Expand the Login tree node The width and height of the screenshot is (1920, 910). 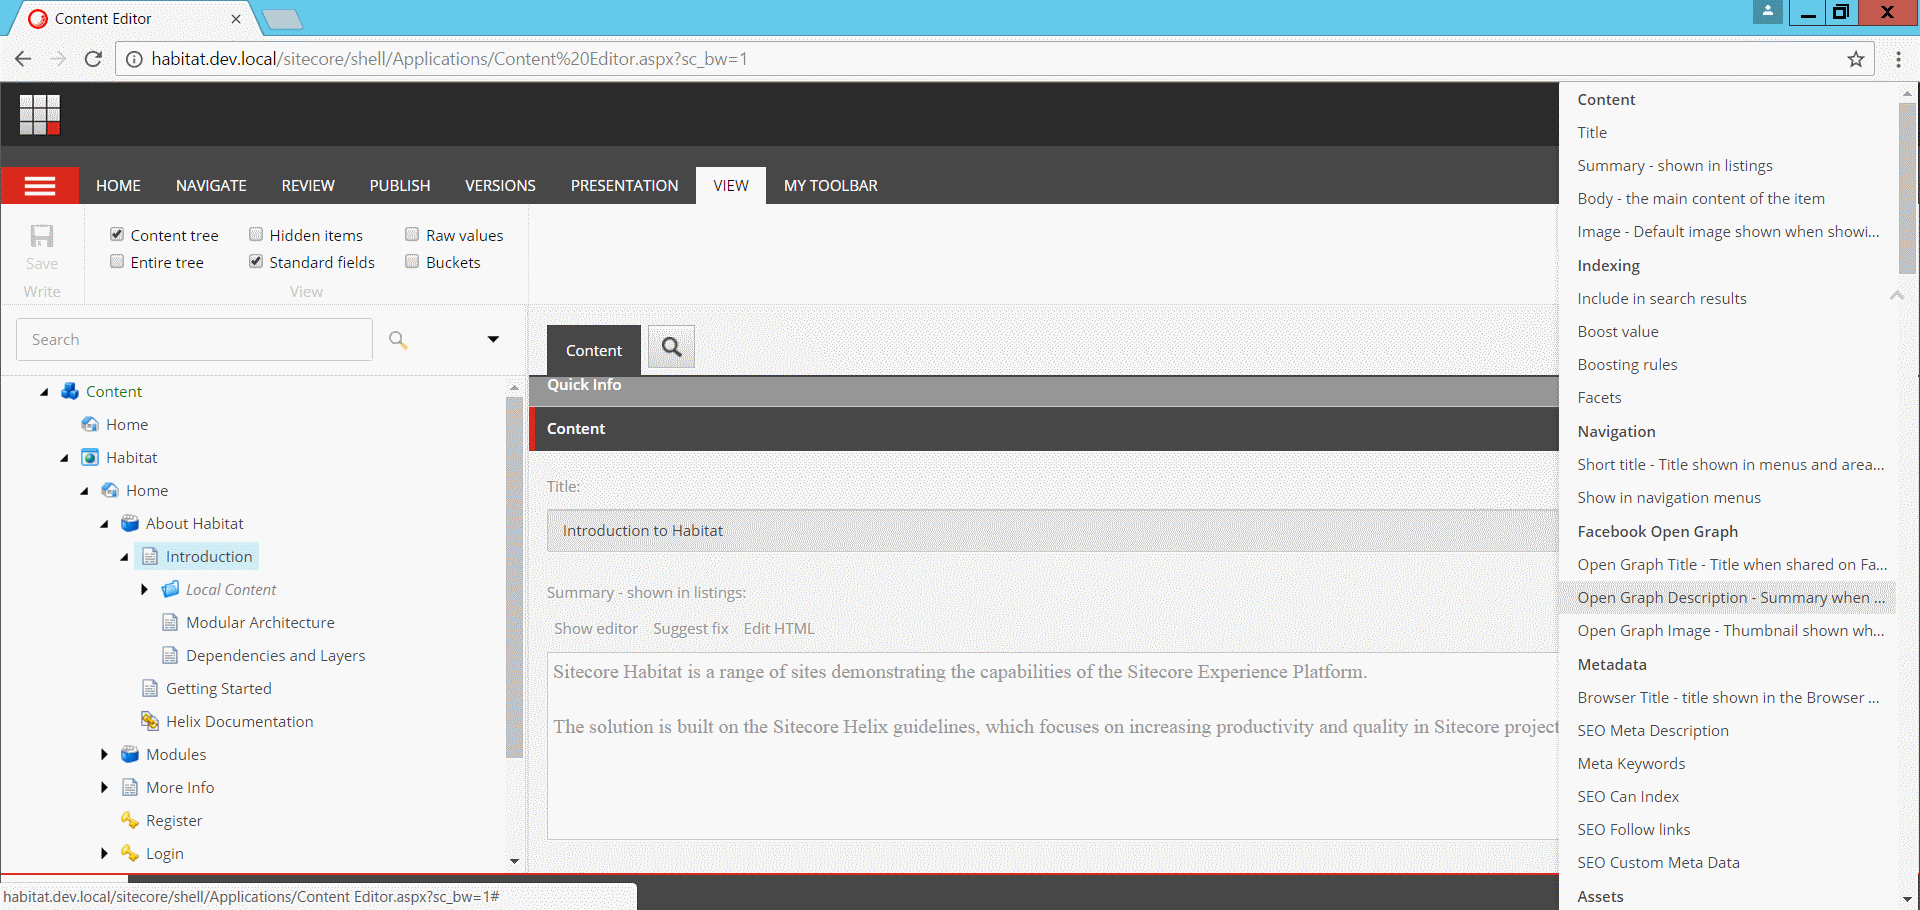104,853
